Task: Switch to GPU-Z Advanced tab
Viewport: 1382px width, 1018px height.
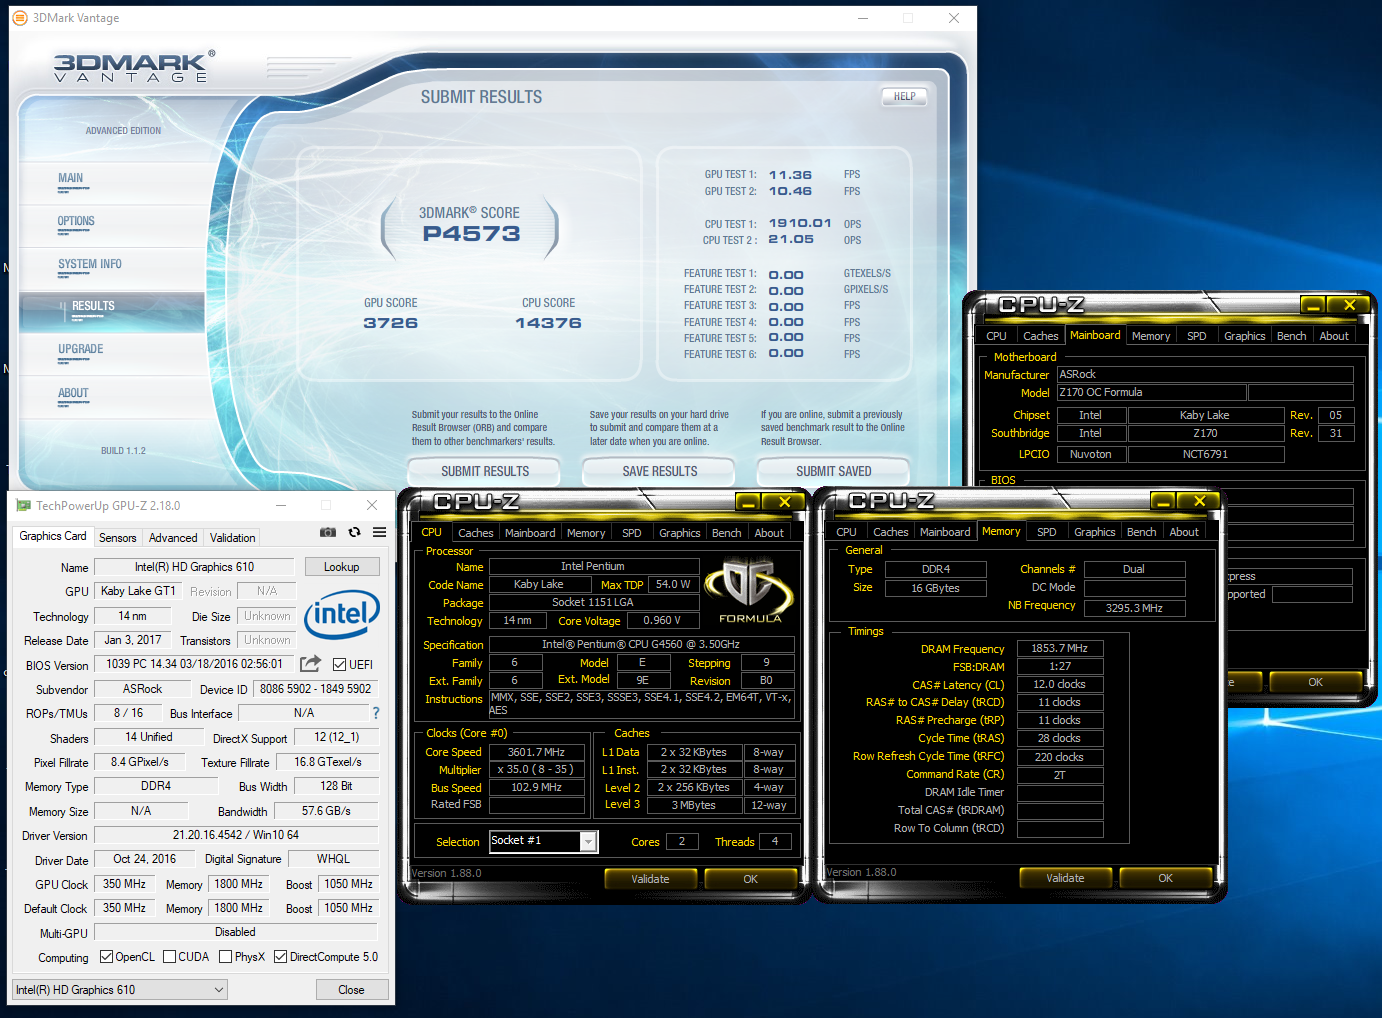Action: 173,538
